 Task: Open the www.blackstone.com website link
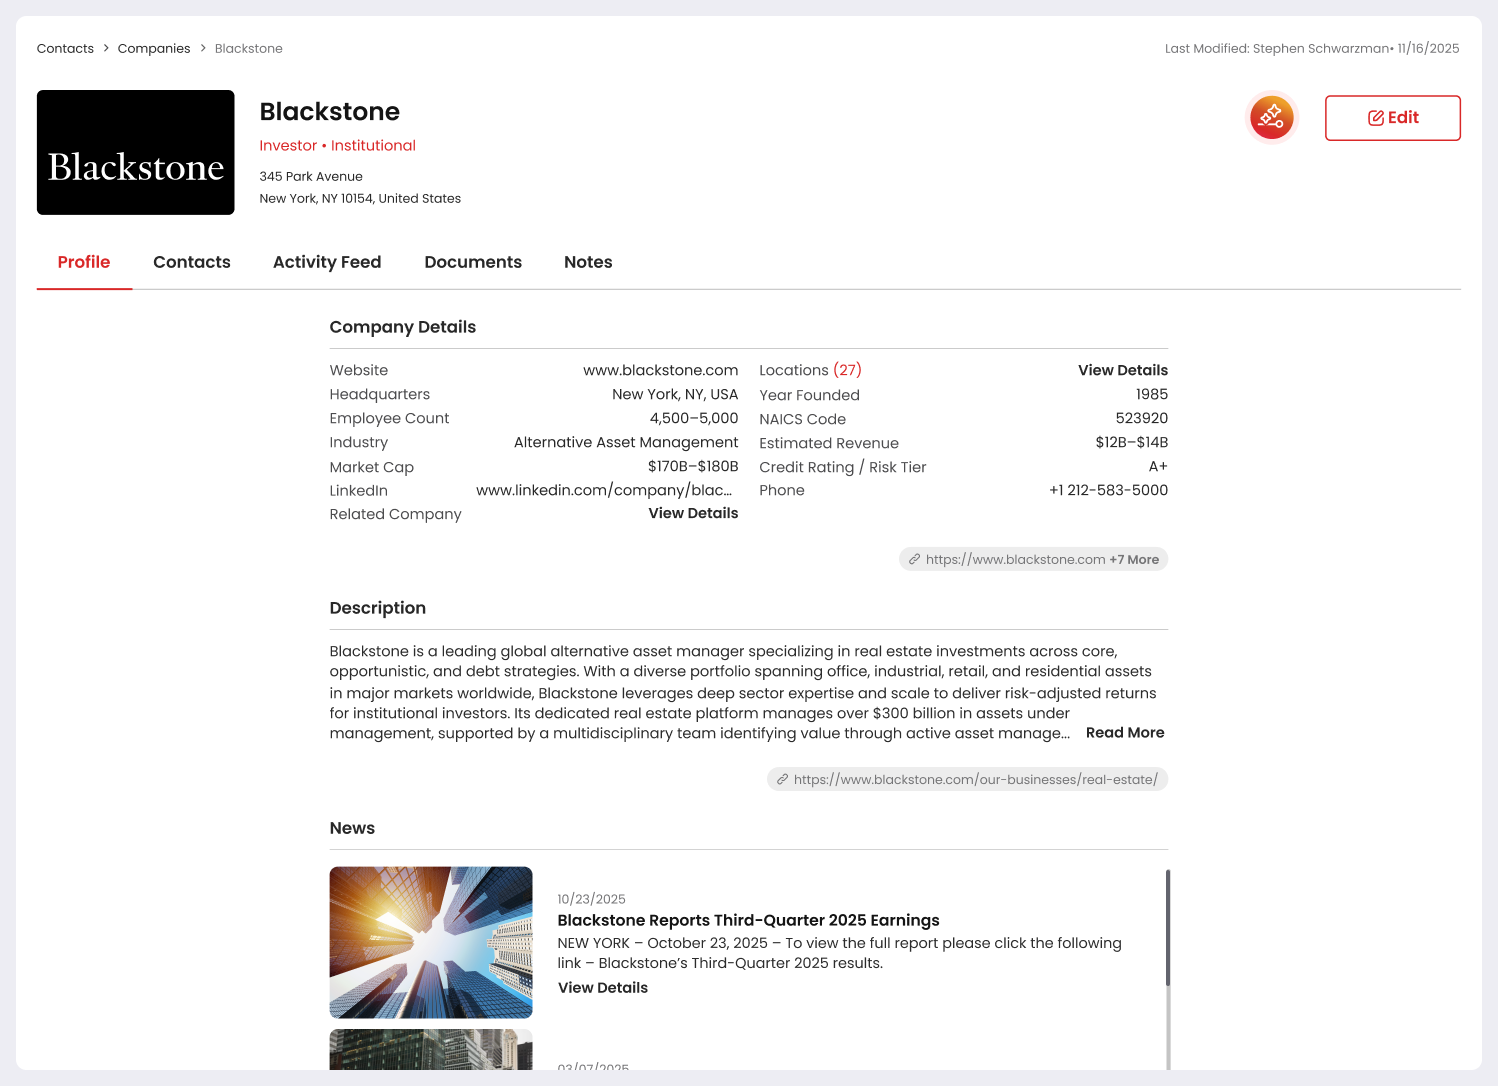(x=660, y=370)
